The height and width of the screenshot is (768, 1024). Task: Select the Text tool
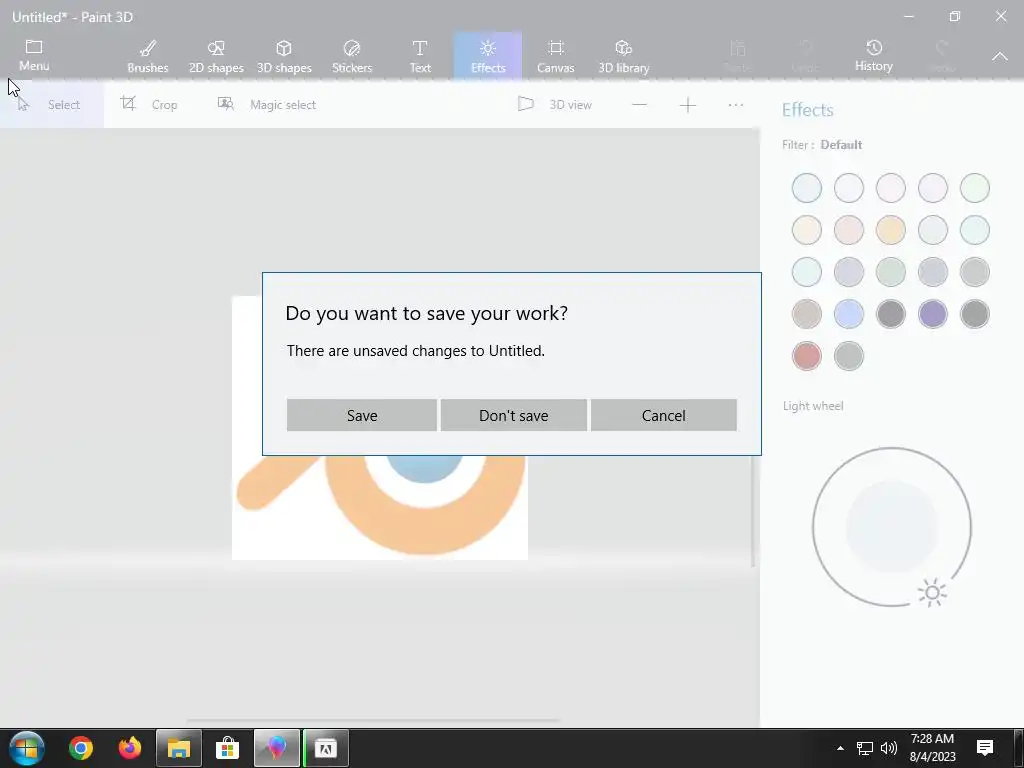pos(420,56)
